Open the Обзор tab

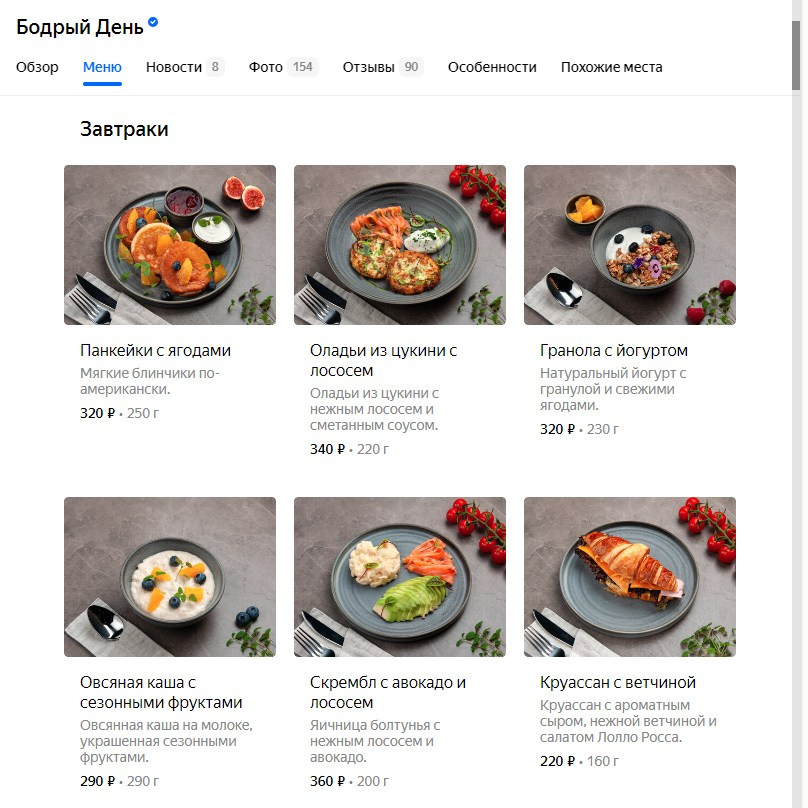click(x=37, y=67)
